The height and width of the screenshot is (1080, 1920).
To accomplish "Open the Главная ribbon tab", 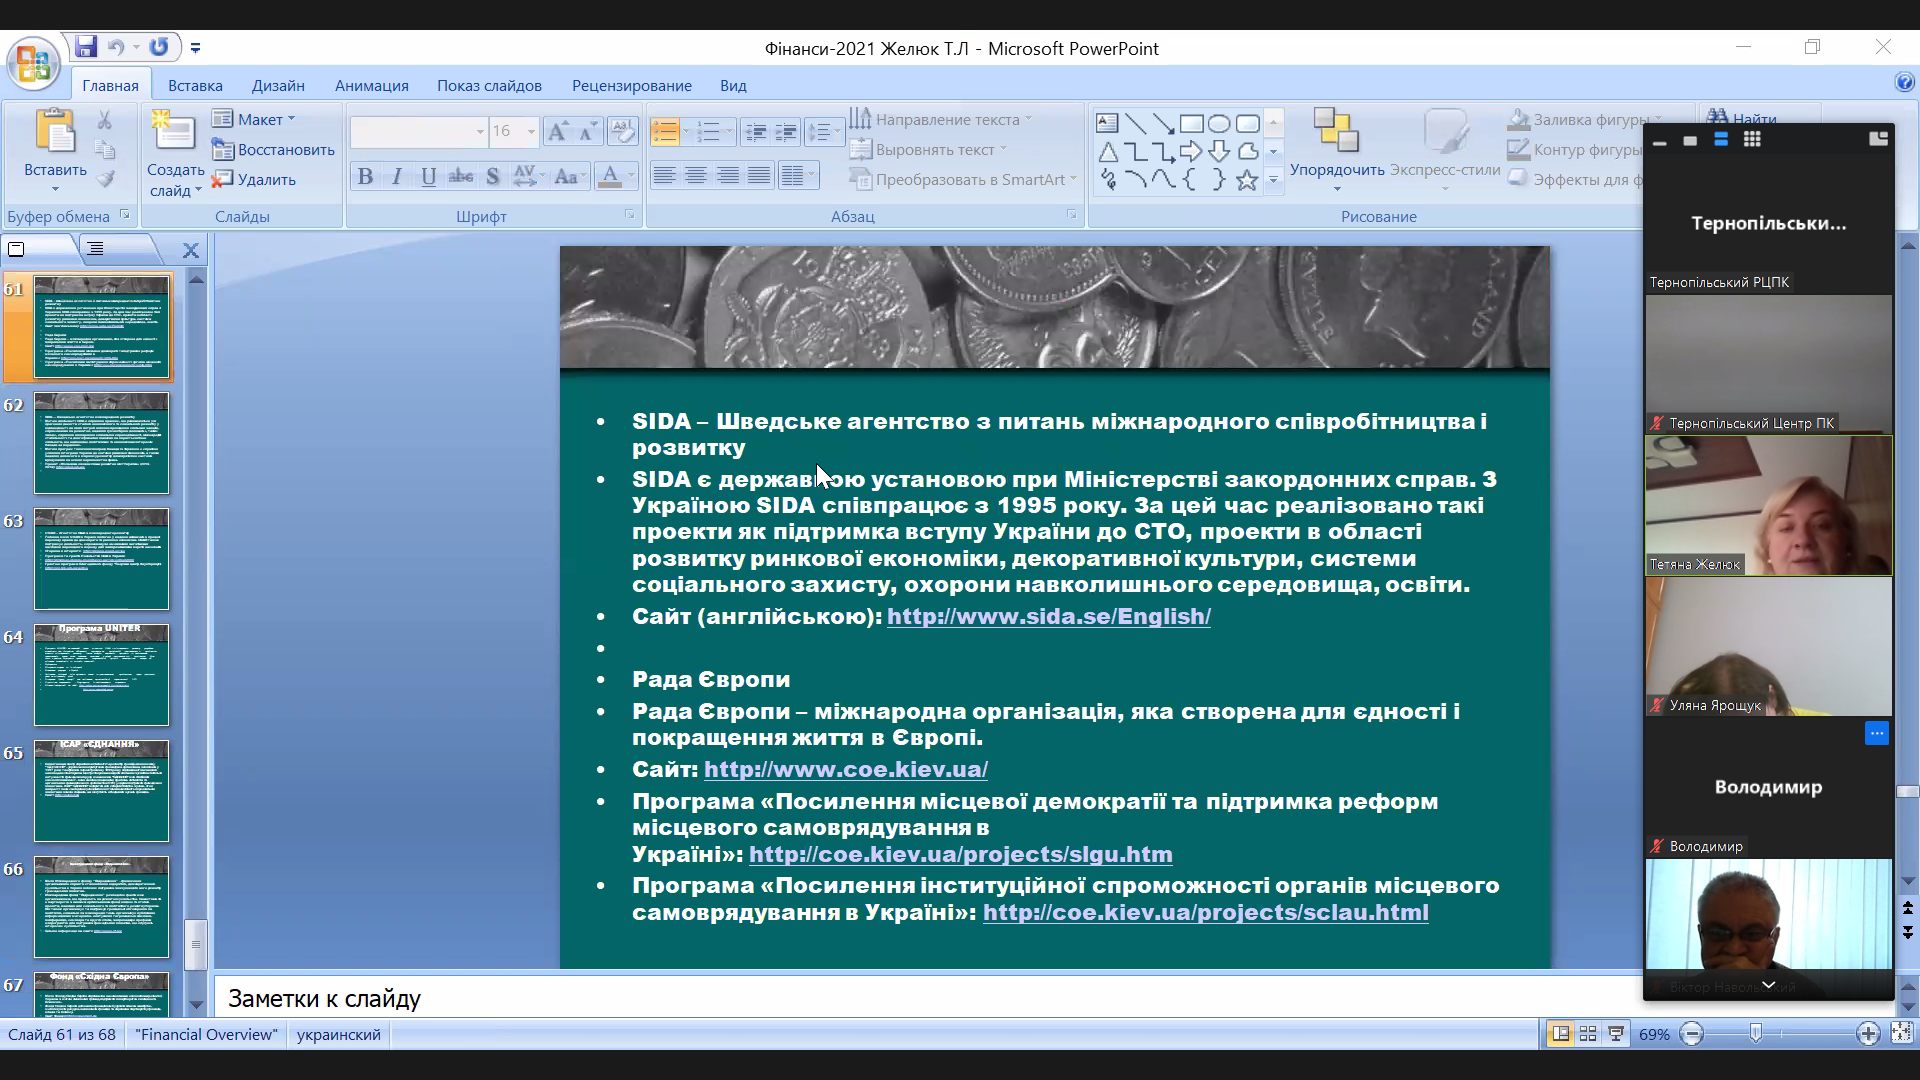I will click(x=110, y=85).
